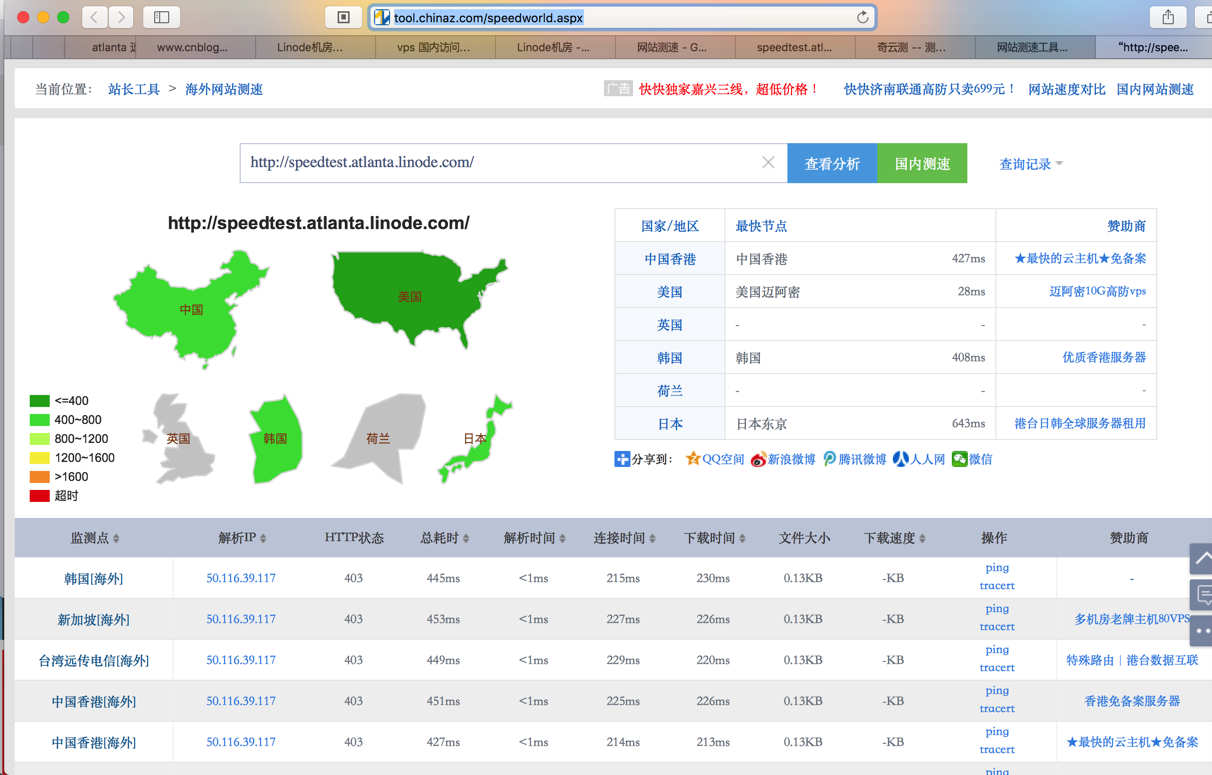The width and height of the screenshot is (1212, 775).
Task: Go forward with Safari forward arrow
Action: pos(121,17)
